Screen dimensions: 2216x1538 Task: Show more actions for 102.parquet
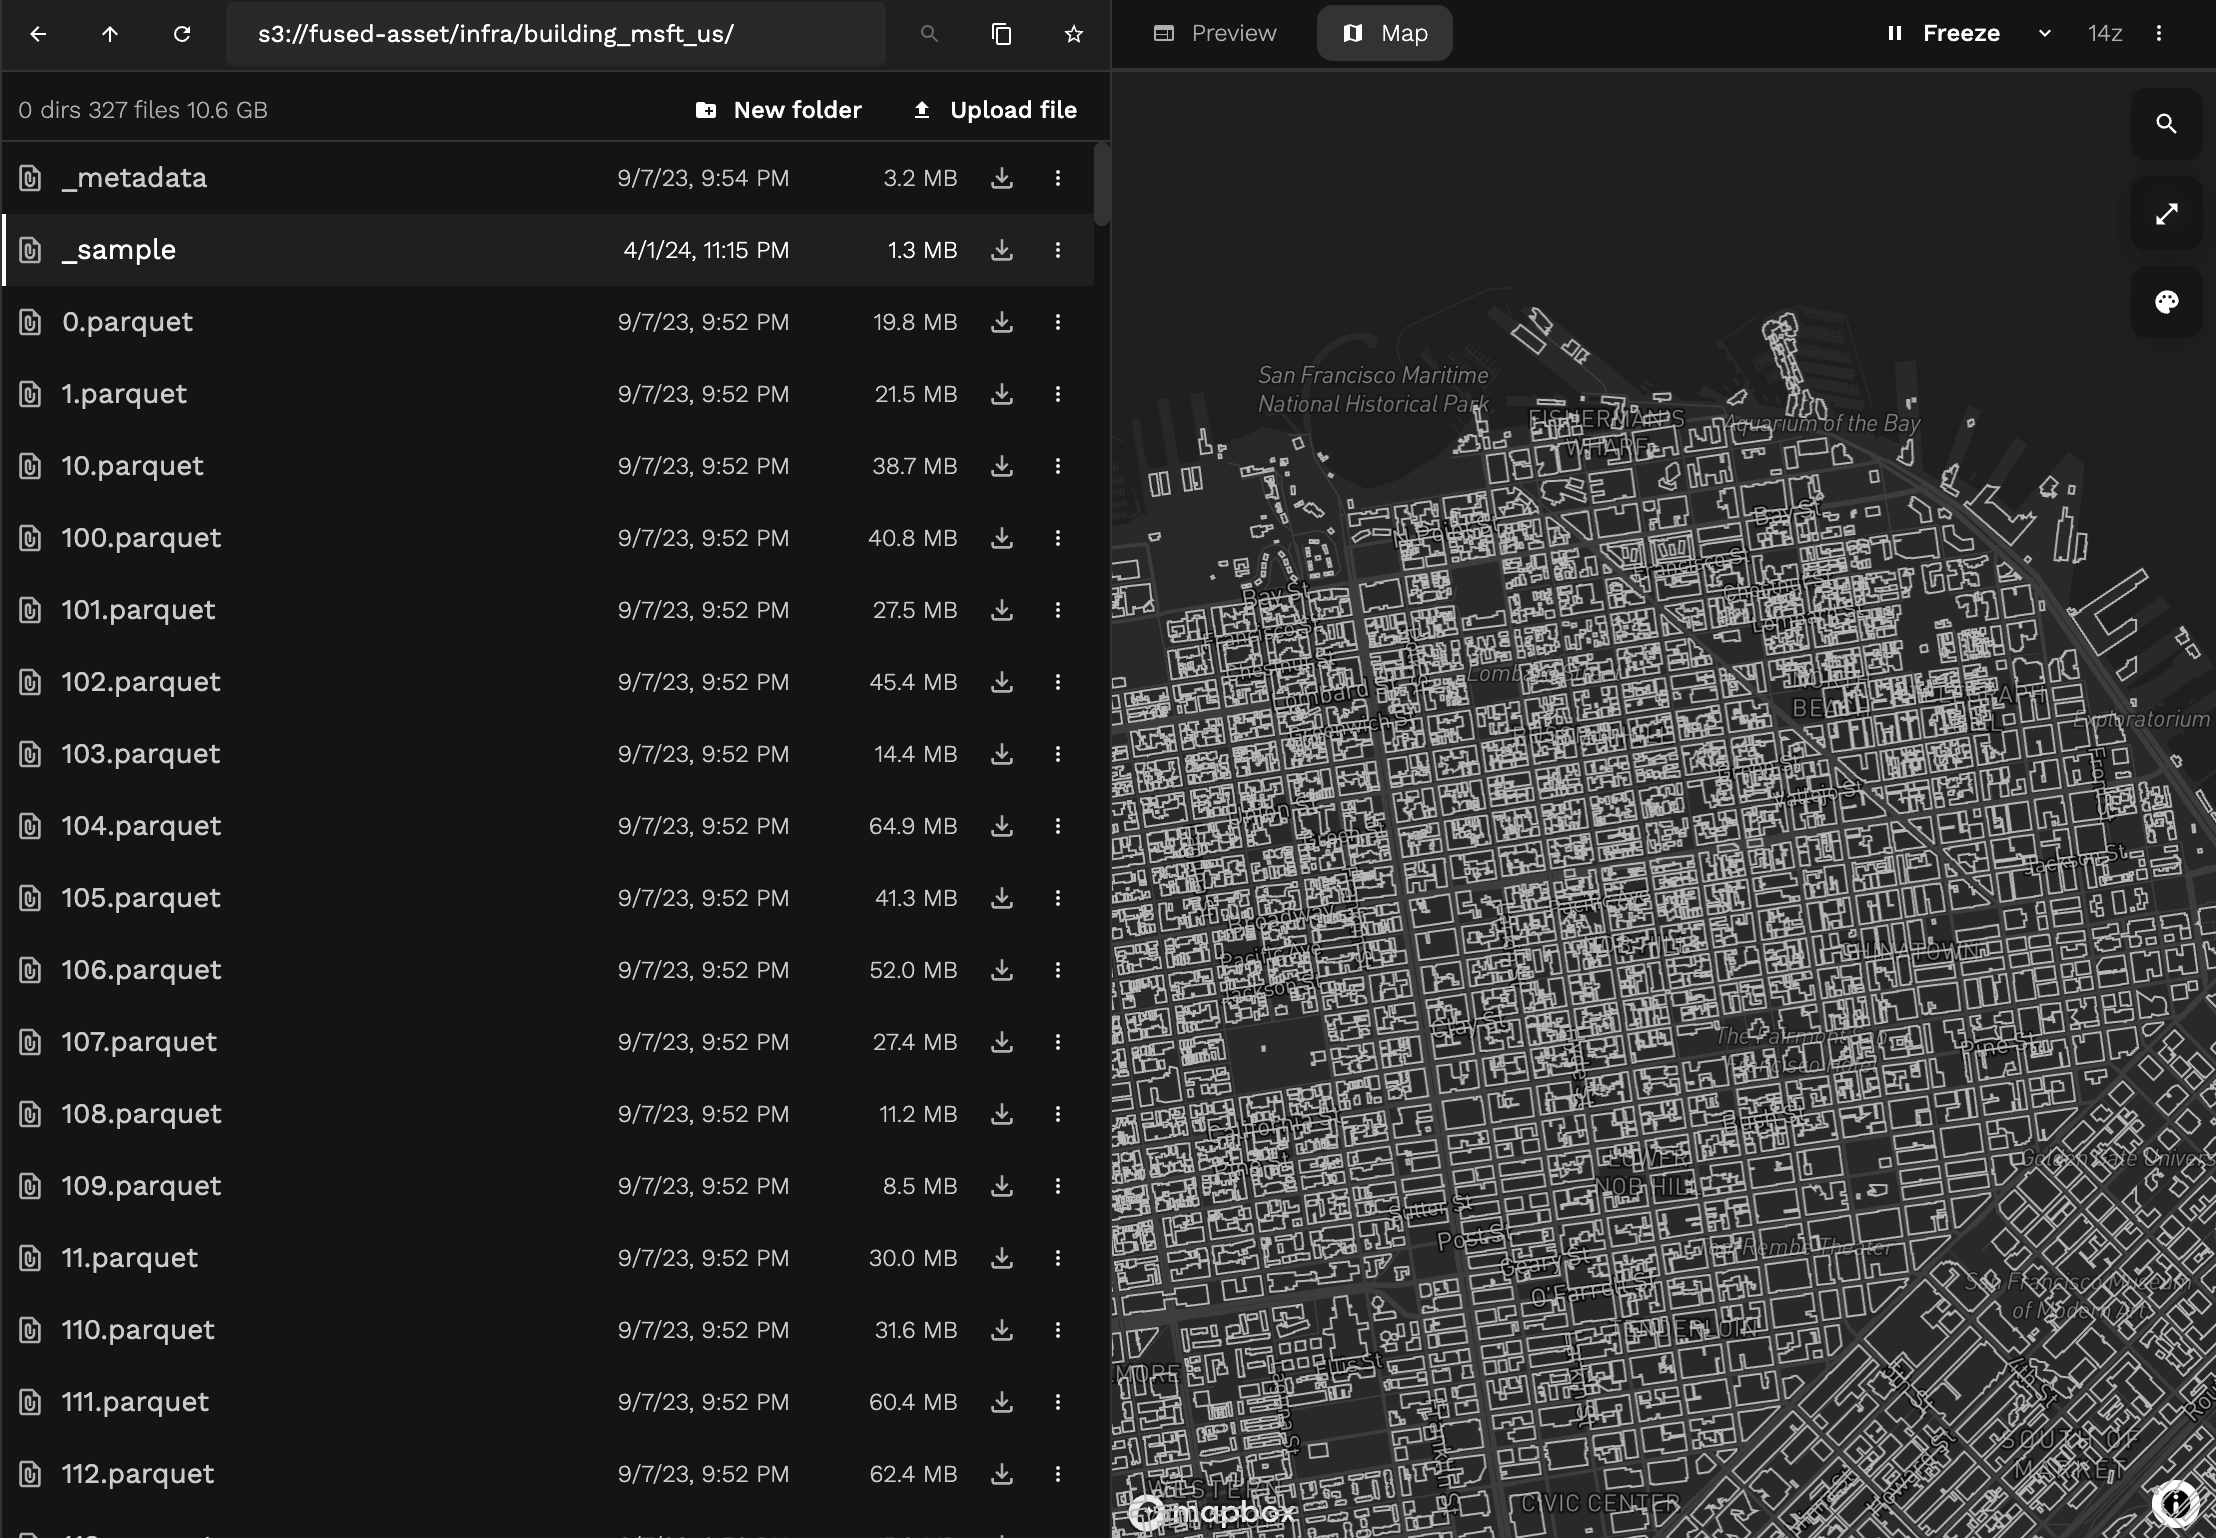1058,682
